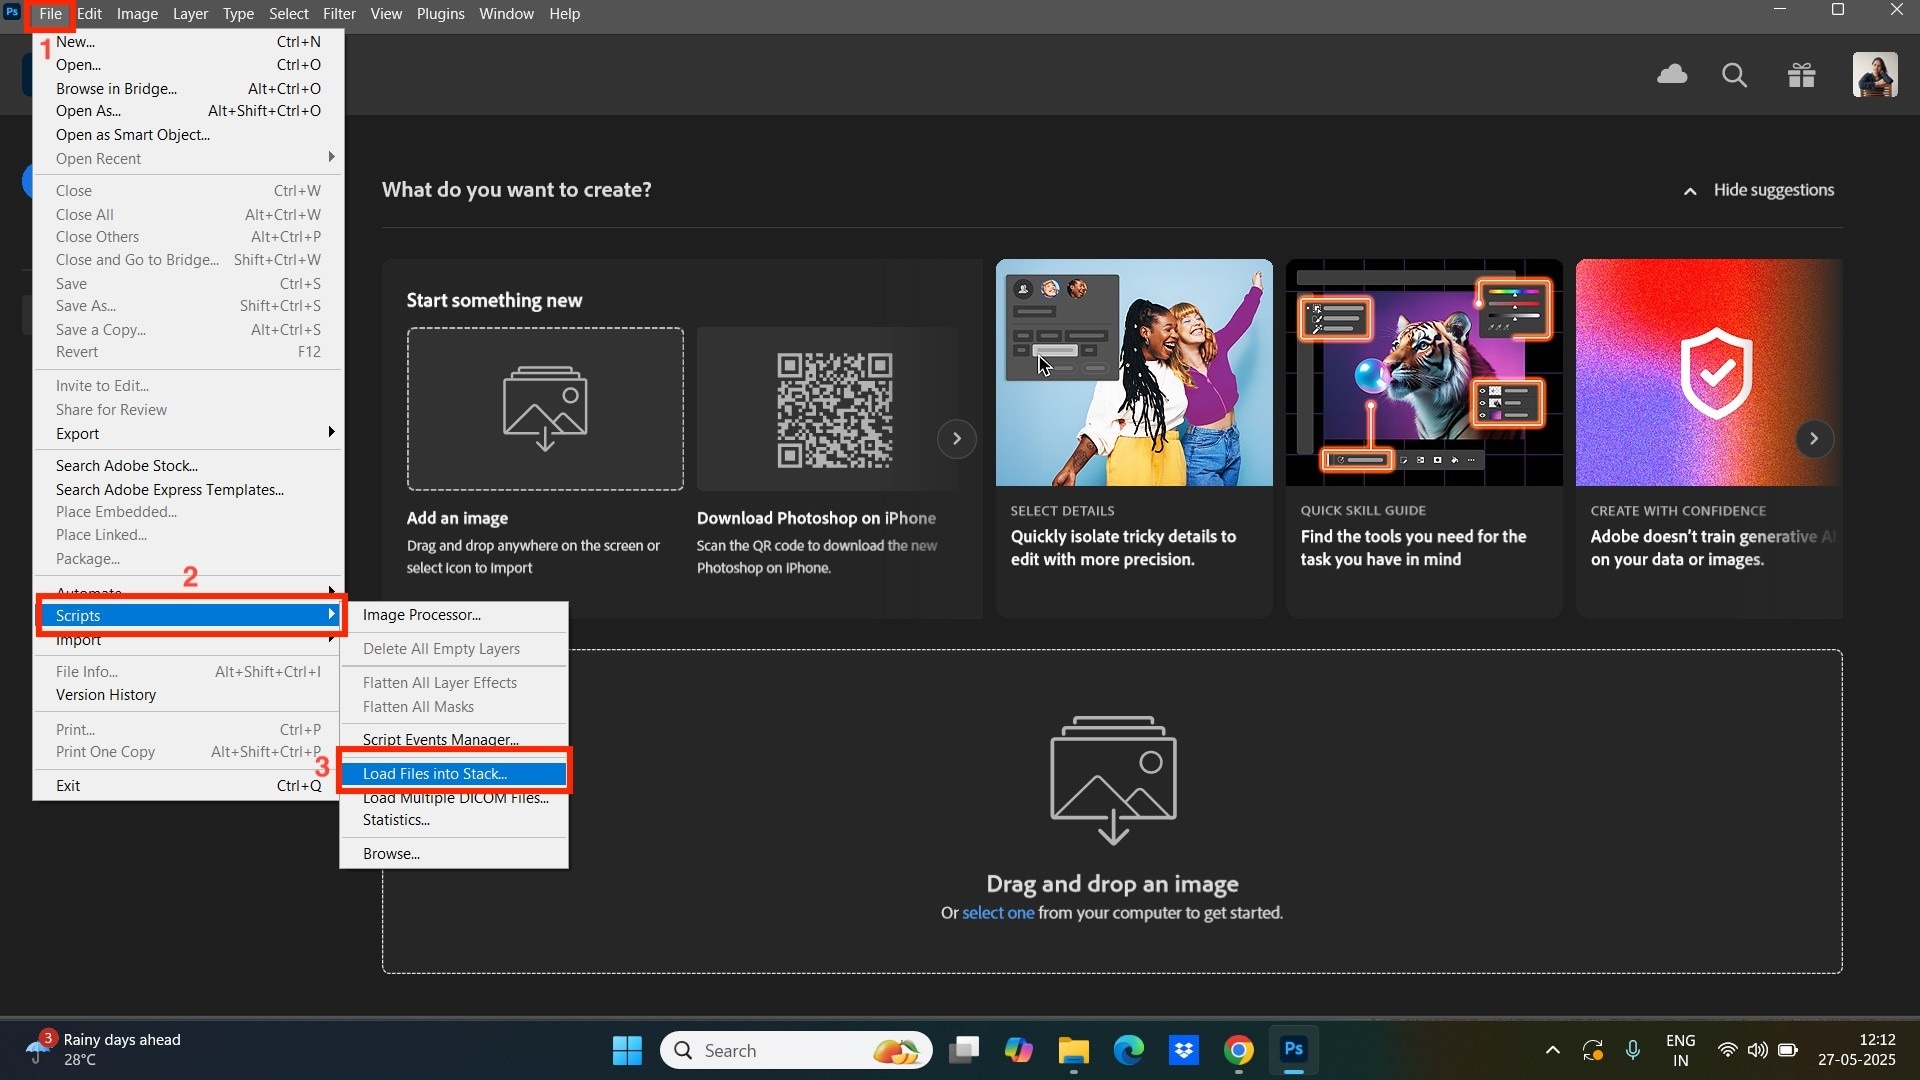Image resolution: width=1920 pixels, height=1080 pixels.
Task: Choose Open as Smart Object
Action: (x=190, y=135)
